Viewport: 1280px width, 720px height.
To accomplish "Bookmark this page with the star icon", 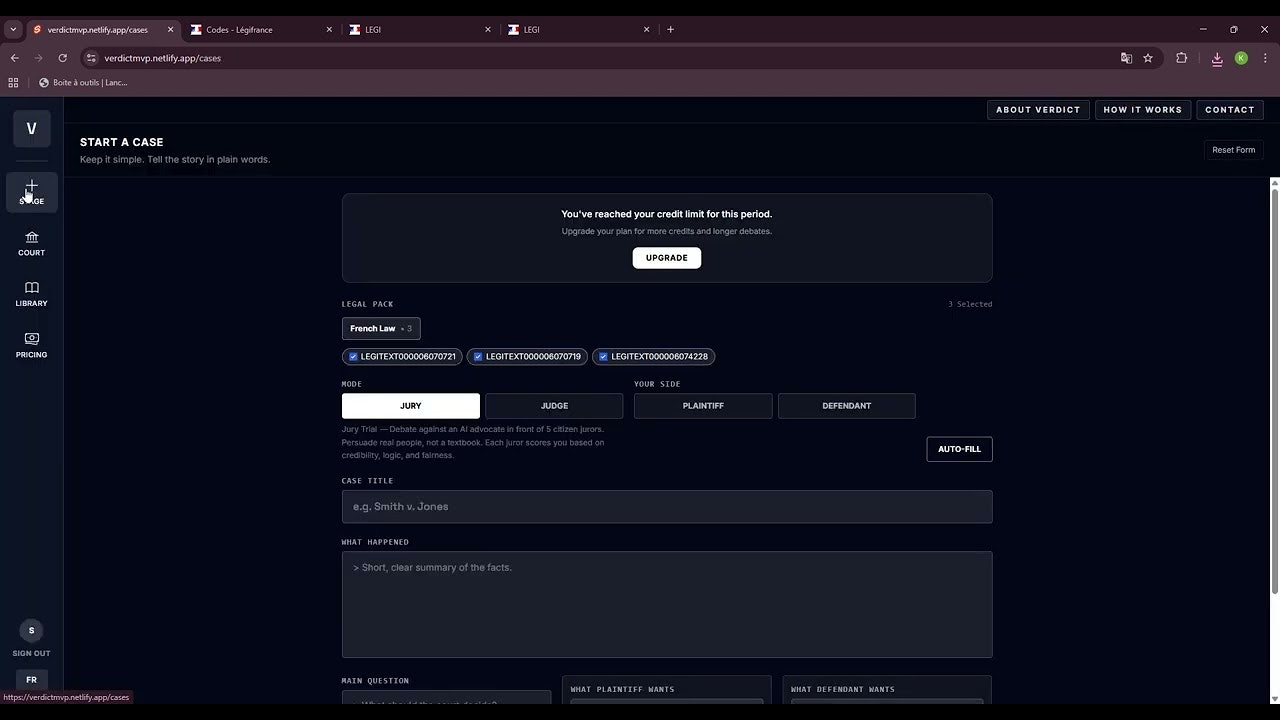I will click(x=1148, y=58).
